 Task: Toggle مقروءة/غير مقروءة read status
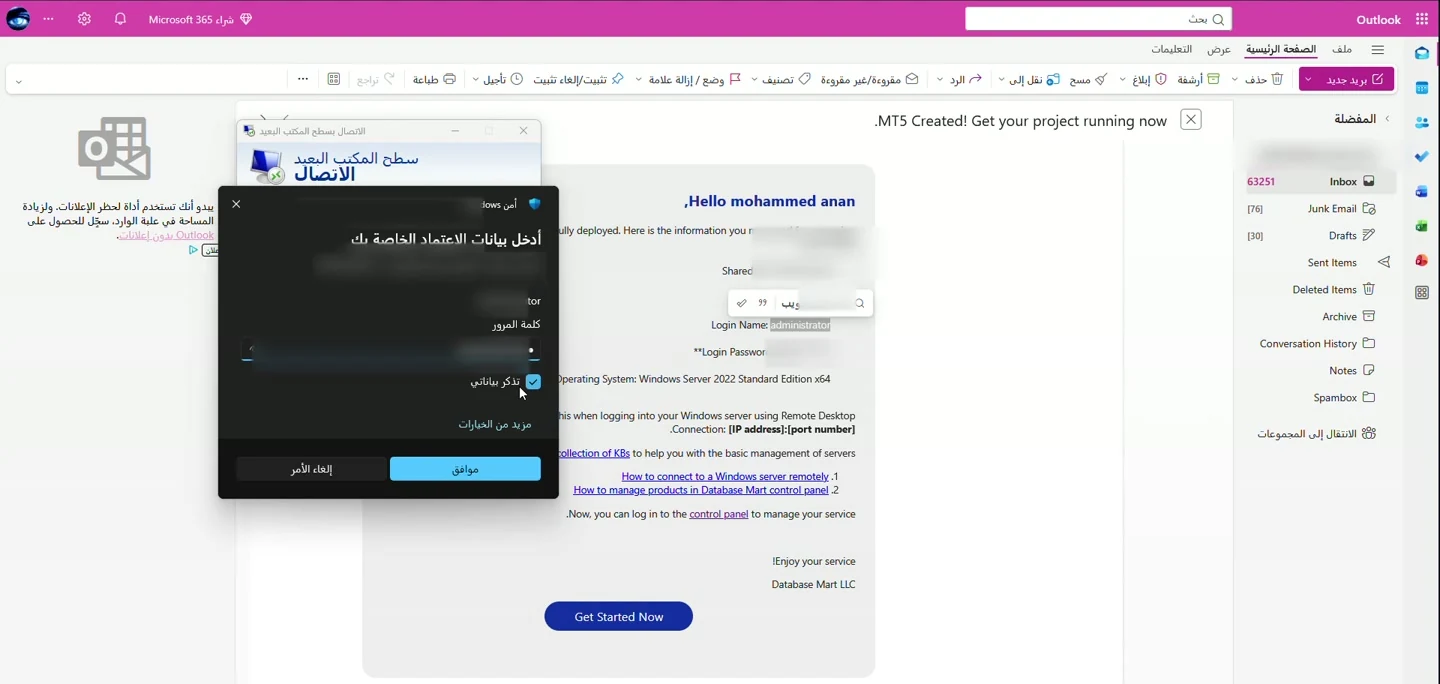point(870,79)
